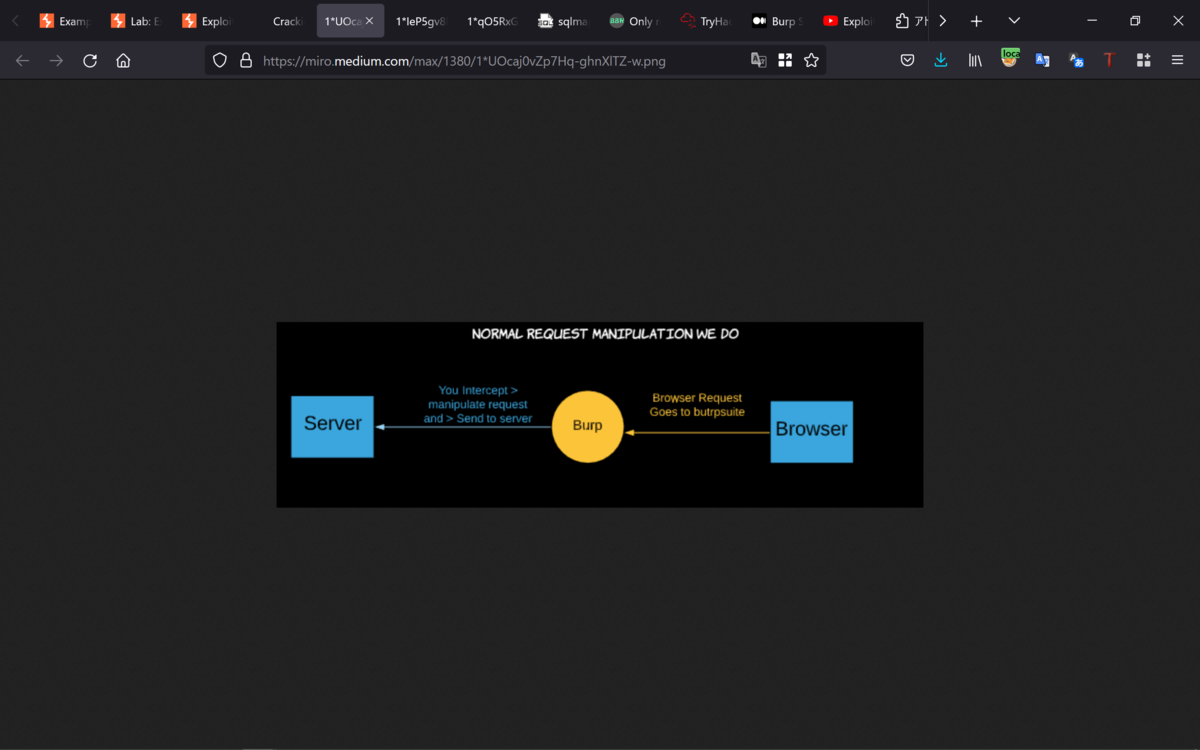The height and width of the screenshot is (750, 1200).
Task: Switch to the sqlma tab
Action: click(x=563, y=21)
